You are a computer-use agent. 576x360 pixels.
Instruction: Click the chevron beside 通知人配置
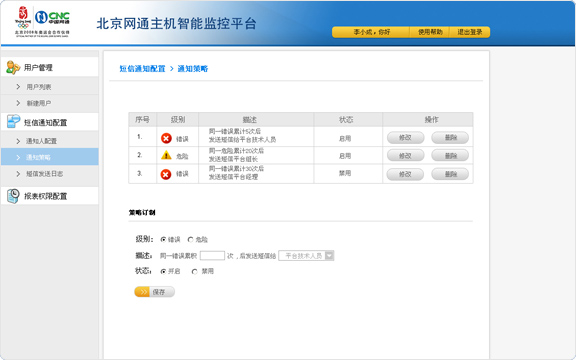coord(18,141)
